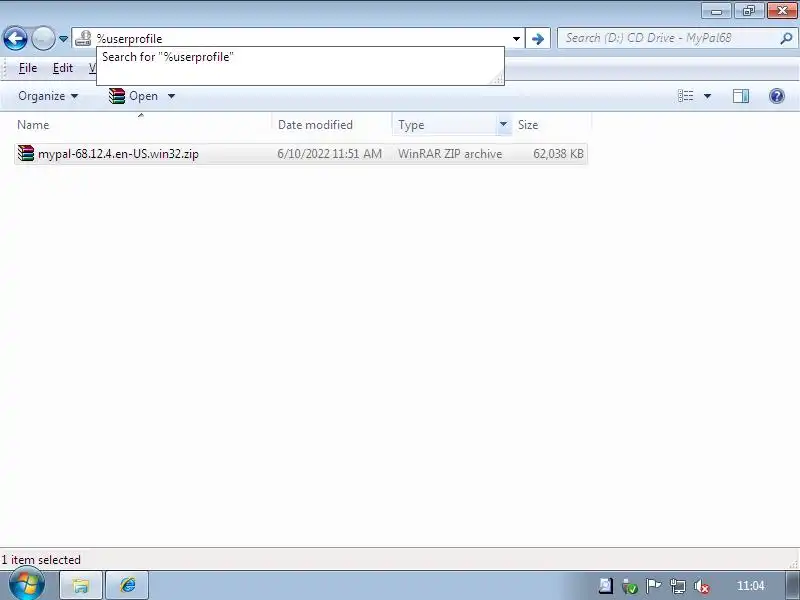Viewport: 800px width, 600px height.
Task: Open the Edit menu
Action: tap(63, 68)
